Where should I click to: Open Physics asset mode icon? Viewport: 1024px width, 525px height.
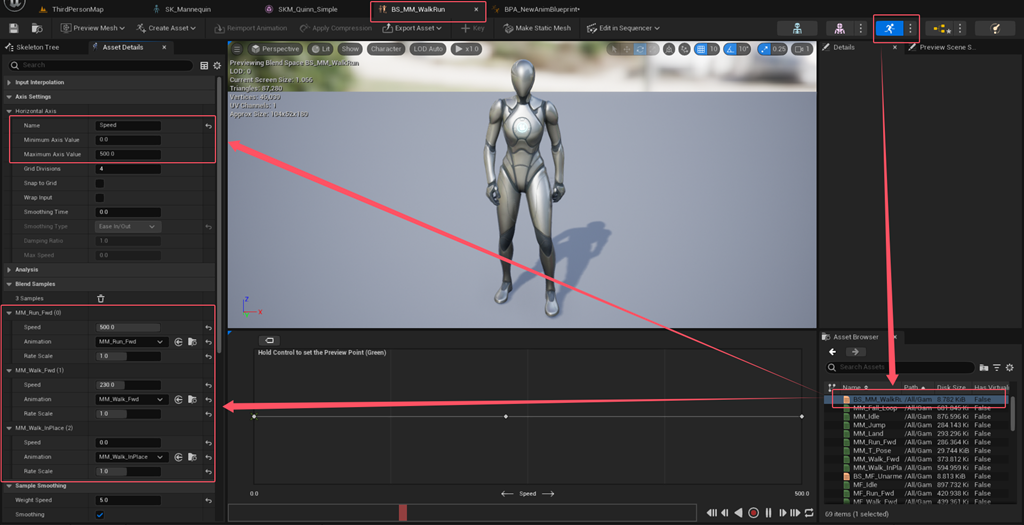point(995,28)
